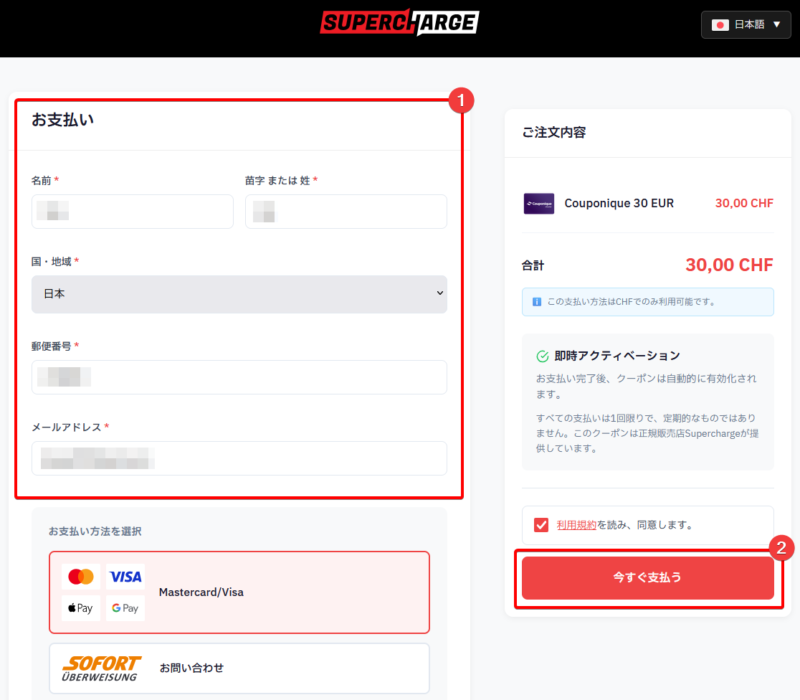Click the 名前 first name field

point(133,212)
